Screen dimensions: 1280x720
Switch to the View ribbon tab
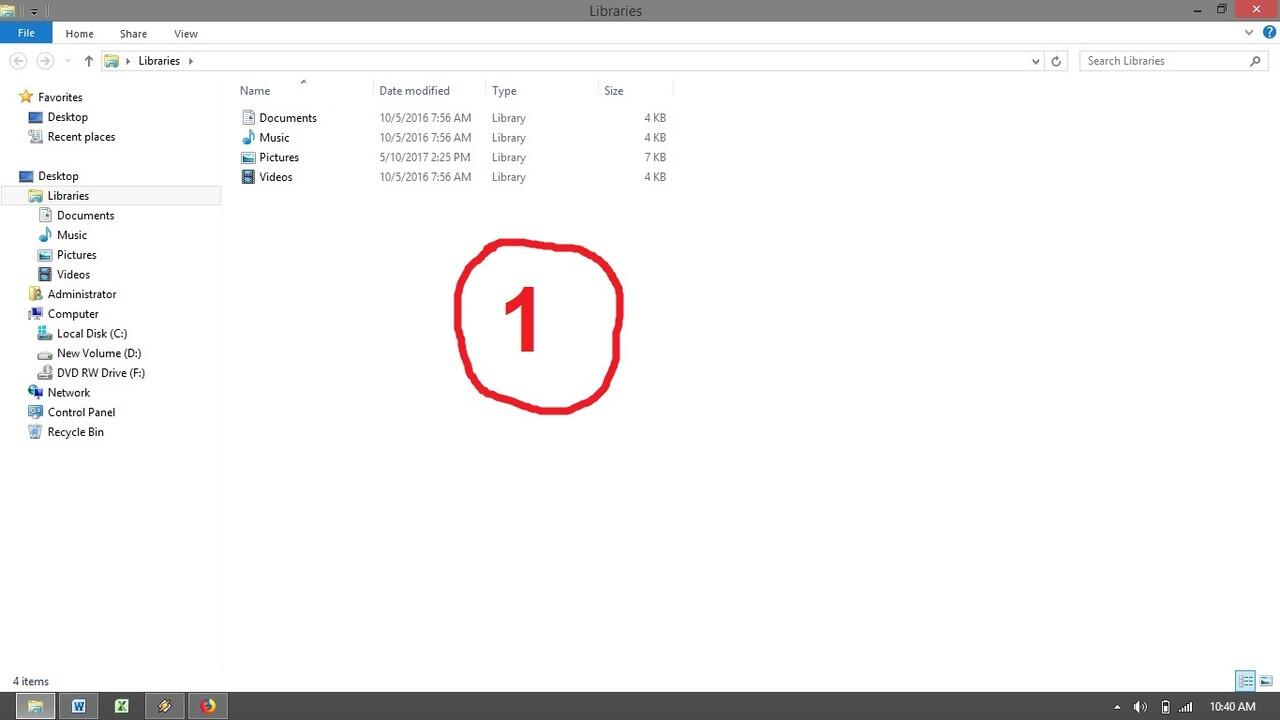pyautogui.click(x=186, y=34)
